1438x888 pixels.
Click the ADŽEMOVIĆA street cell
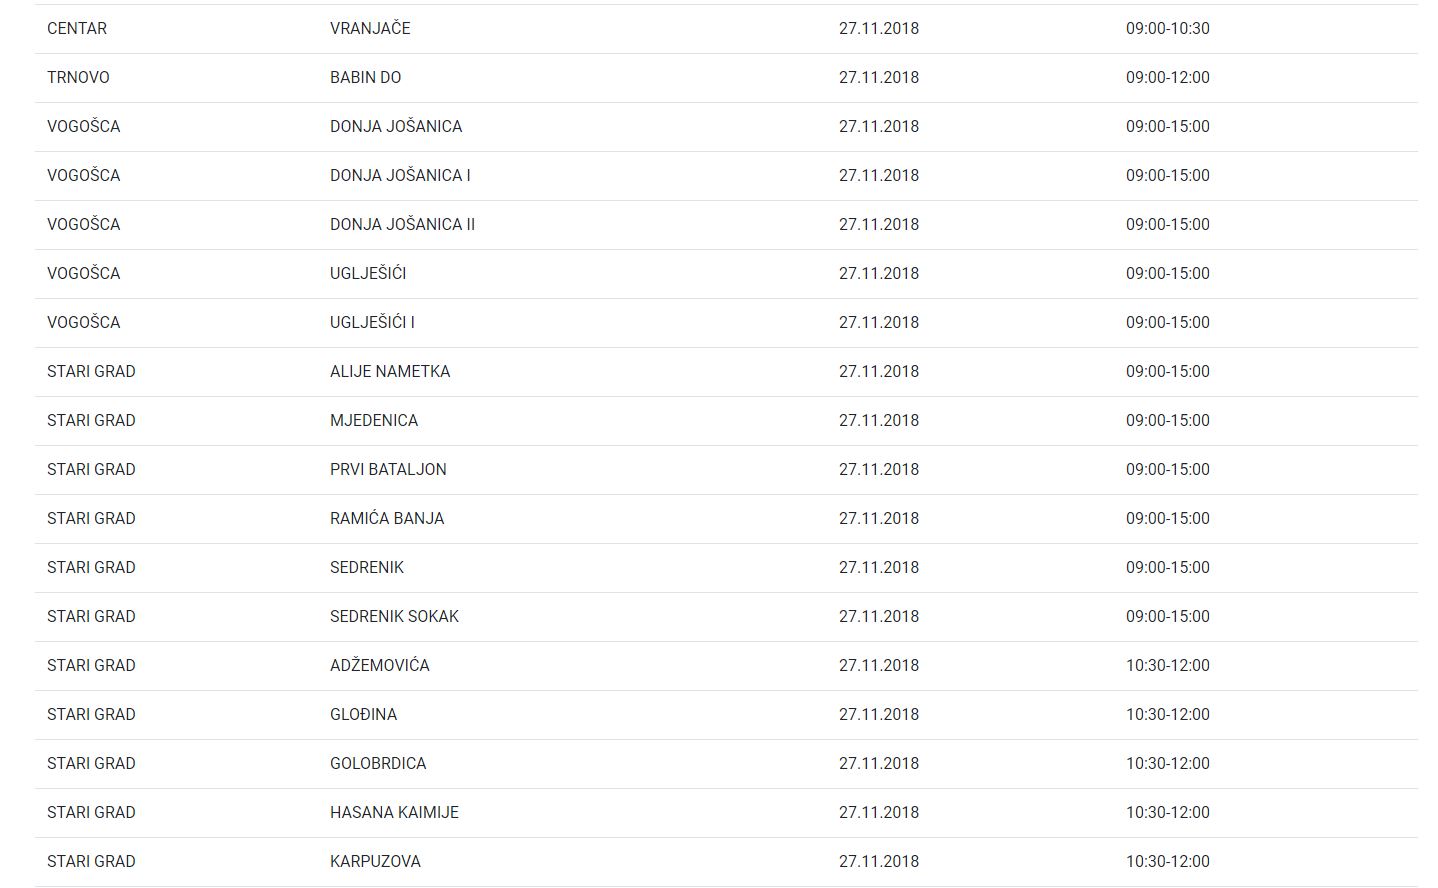[x=379, y=665]
